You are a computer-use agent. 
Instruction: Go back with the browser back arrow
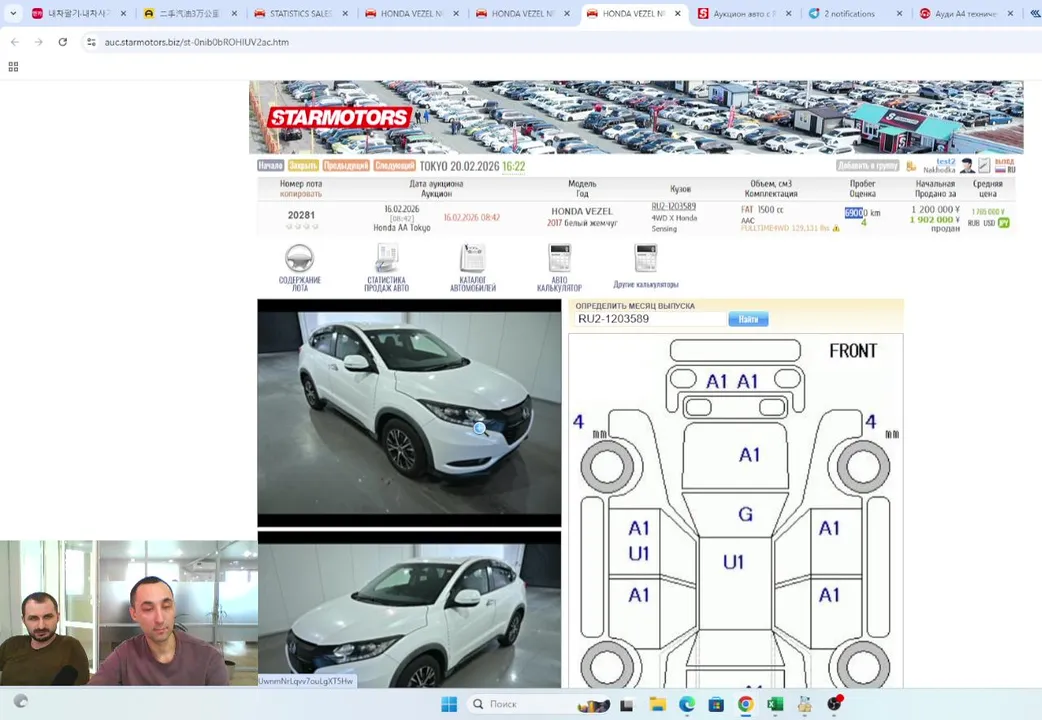[15, 42]
